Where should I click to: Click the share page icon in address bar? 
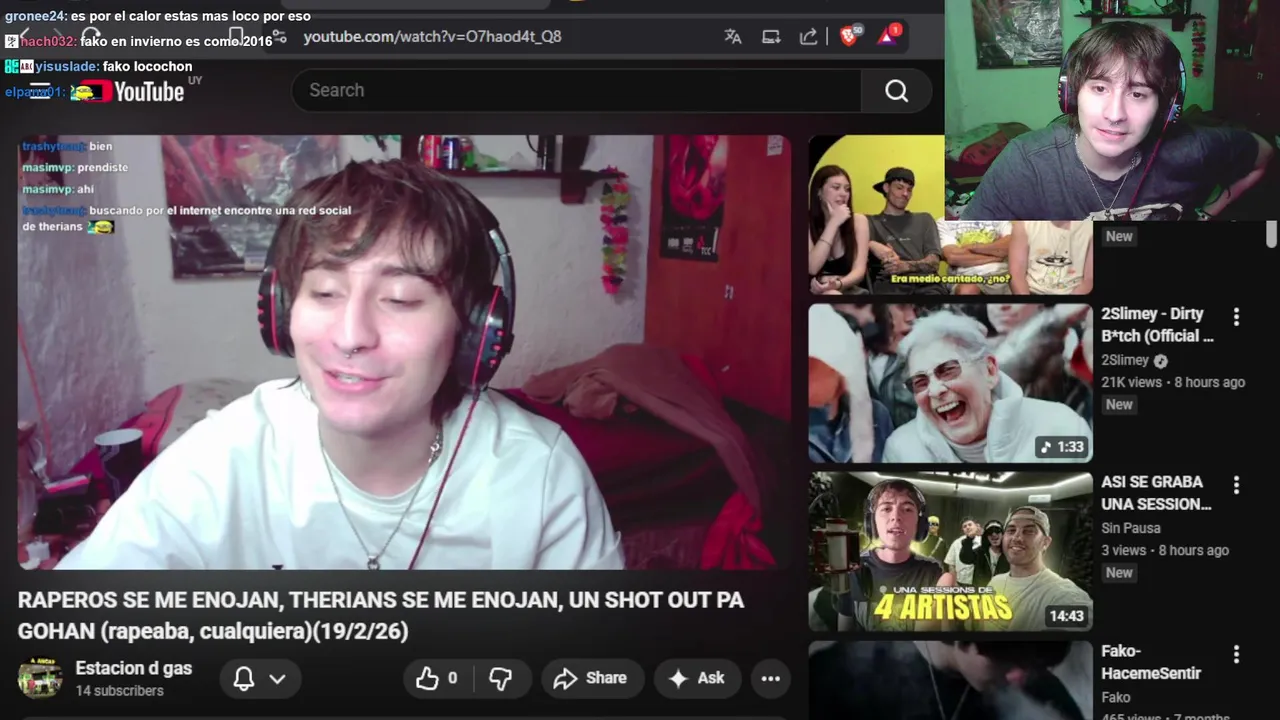(808, 37)
